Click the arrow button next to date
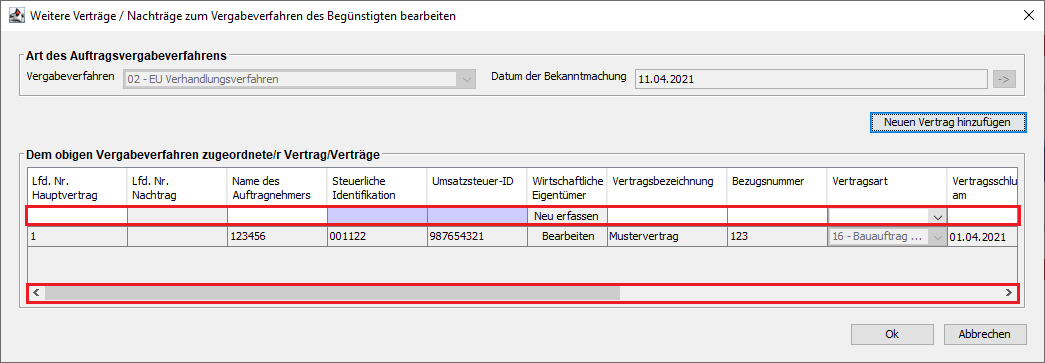Image resolution: width=1045 pixels, height=363 pixels. tap(1004, 79)
